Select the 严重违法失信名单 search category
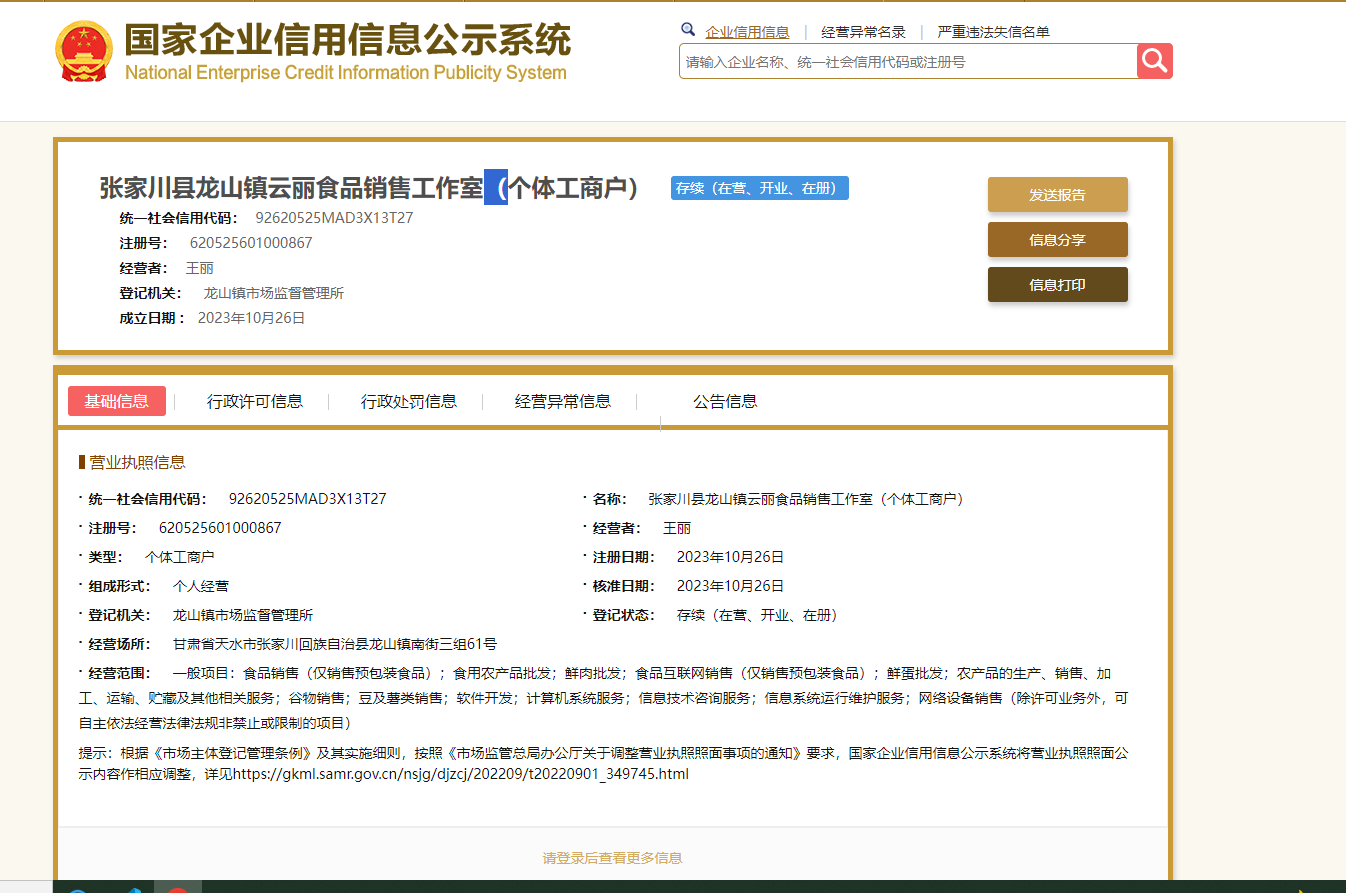Screen dimensions: 1346x893 tap(993, 32)
